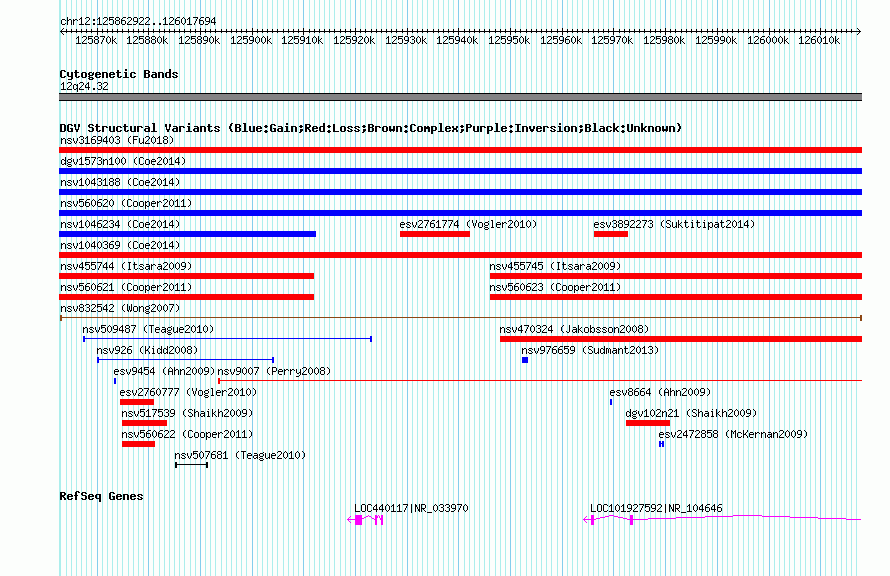The width and height of the screenshot is (890, 576).
Task: Click the thin red line of nsv9007
Action: [x=540, y=381]
